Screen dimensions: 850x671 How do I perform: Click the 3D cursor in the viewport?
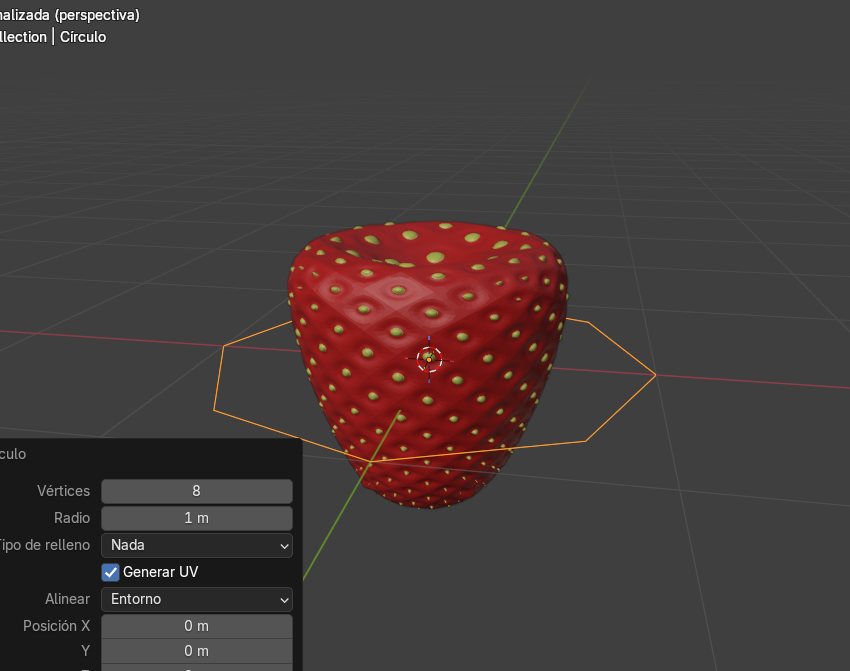point(429,359)
